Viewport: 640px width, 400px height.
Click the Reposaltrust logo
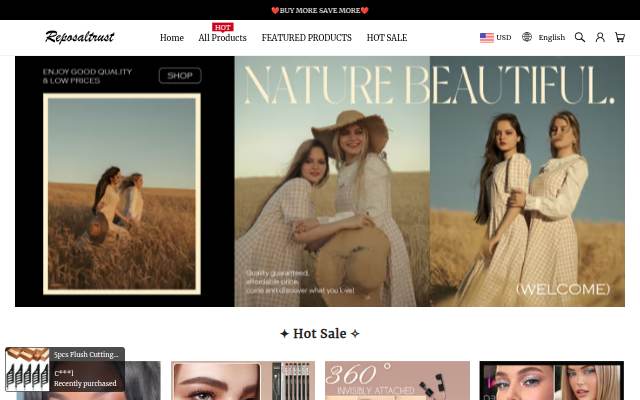[80, 37]
